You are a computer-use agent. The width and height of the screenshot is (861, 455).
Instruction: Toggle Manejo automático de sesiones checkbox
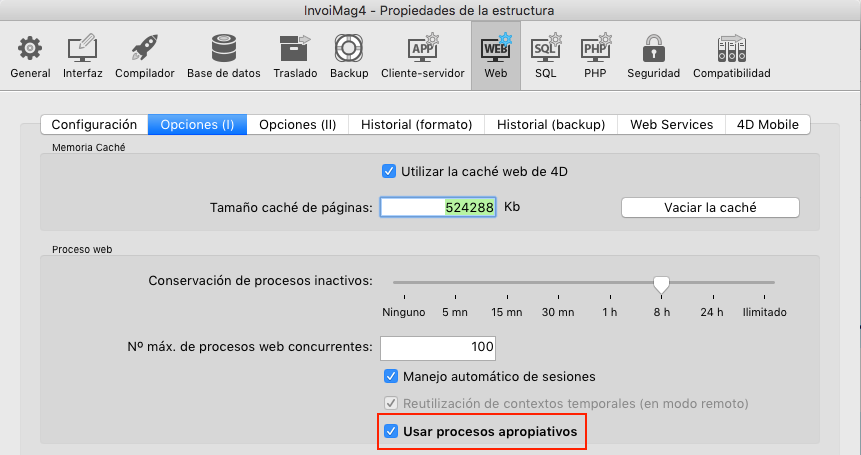tap(391, 377)
